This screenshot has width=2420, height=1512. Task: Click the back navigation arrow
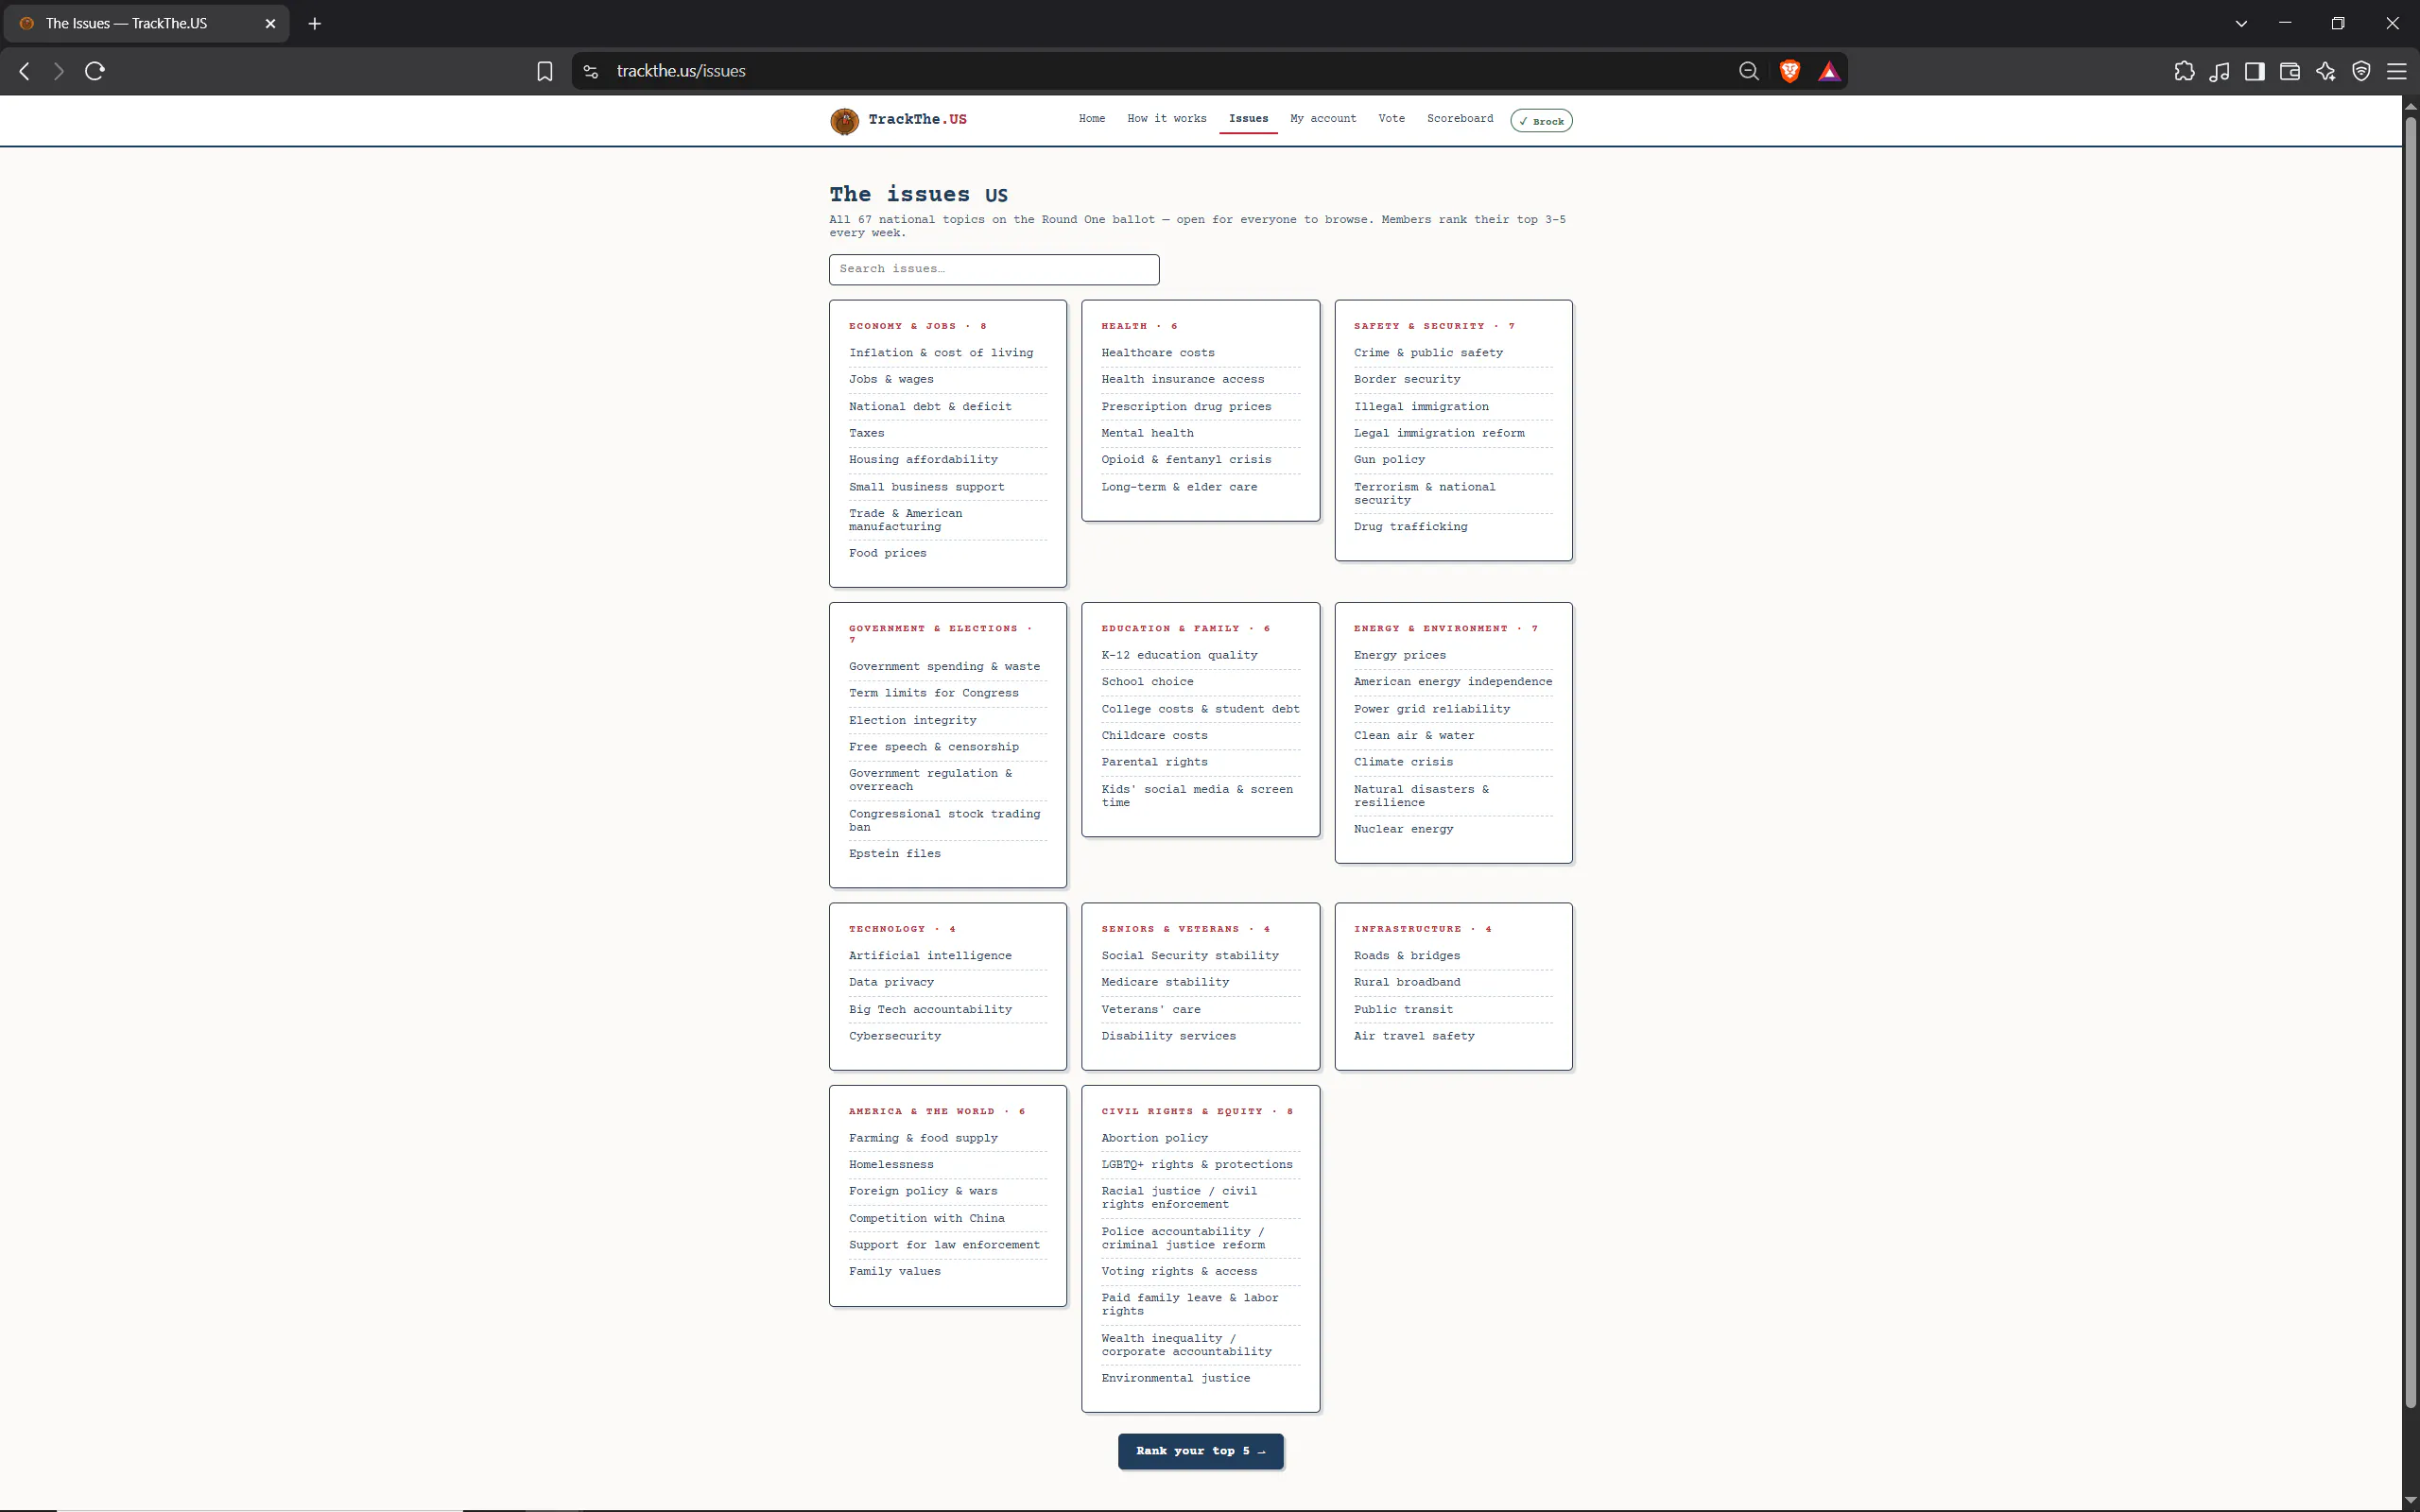pos(25,71)
